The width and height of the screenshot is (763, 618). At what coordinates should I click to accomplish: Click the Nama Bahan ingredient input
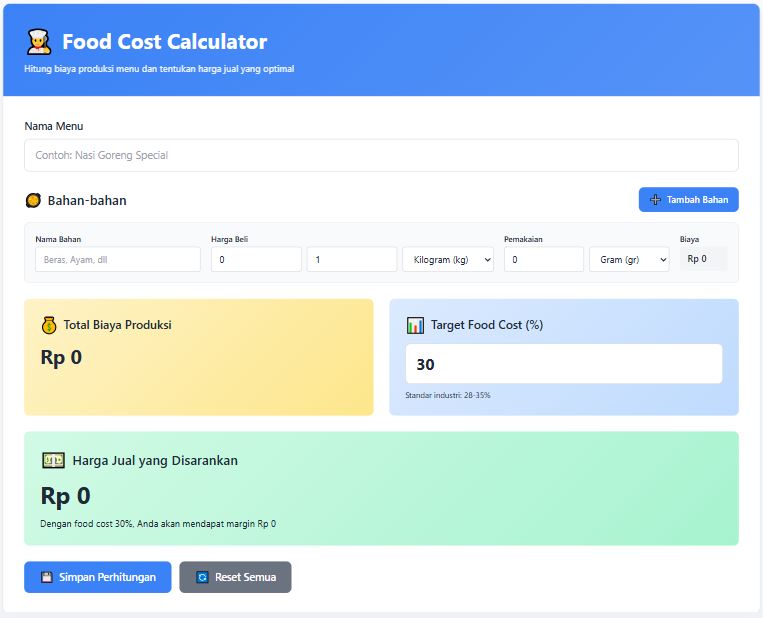pos(117,260)
